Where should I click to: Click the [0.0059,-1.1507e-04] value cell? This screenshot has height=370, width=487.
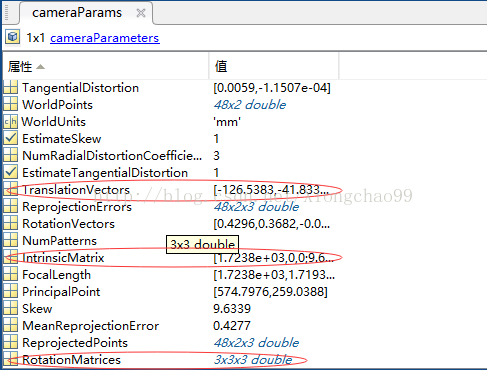pos(272,88)
